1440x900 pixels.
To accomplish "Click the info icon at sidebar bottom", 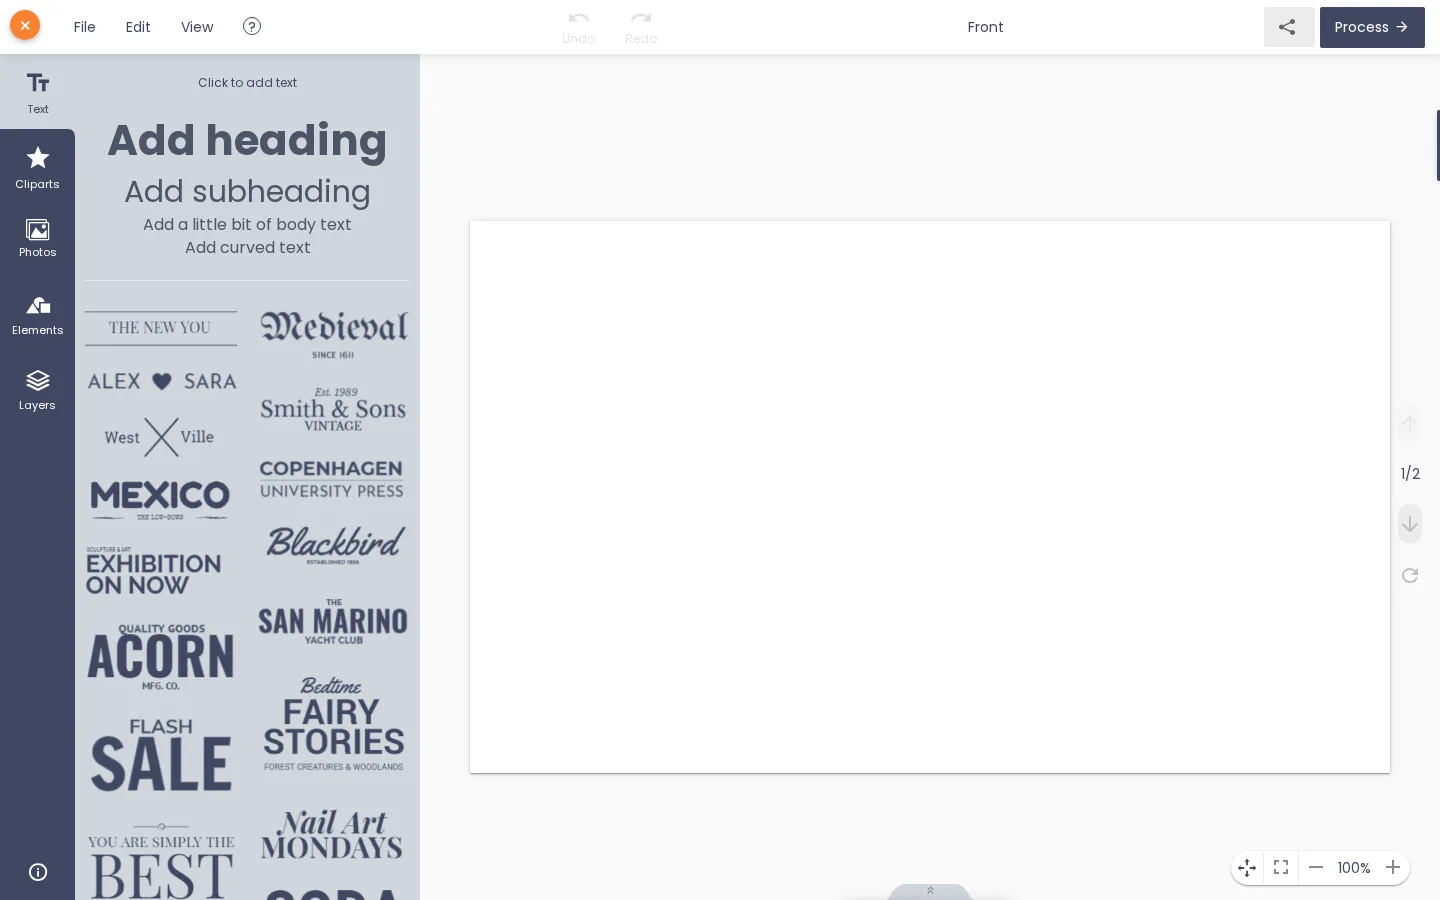I will (x=38, y=872).
